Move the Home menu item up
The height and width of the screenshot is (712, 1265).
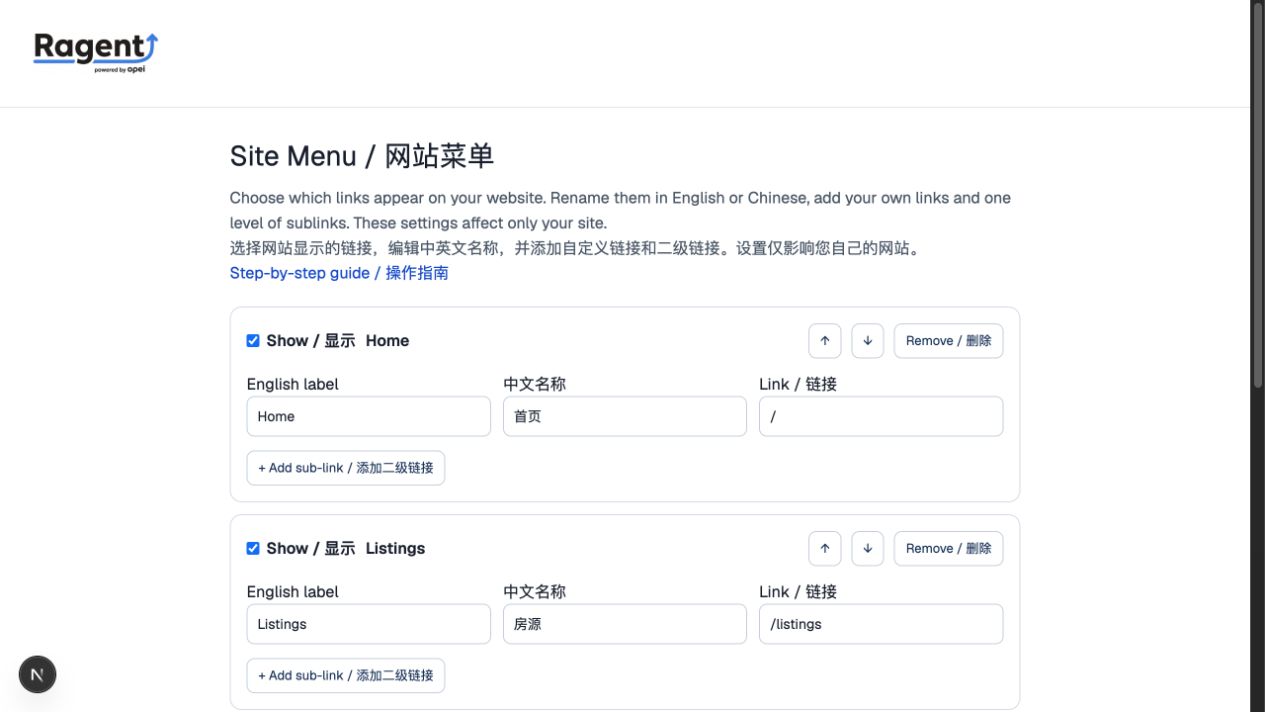(825, 341)
